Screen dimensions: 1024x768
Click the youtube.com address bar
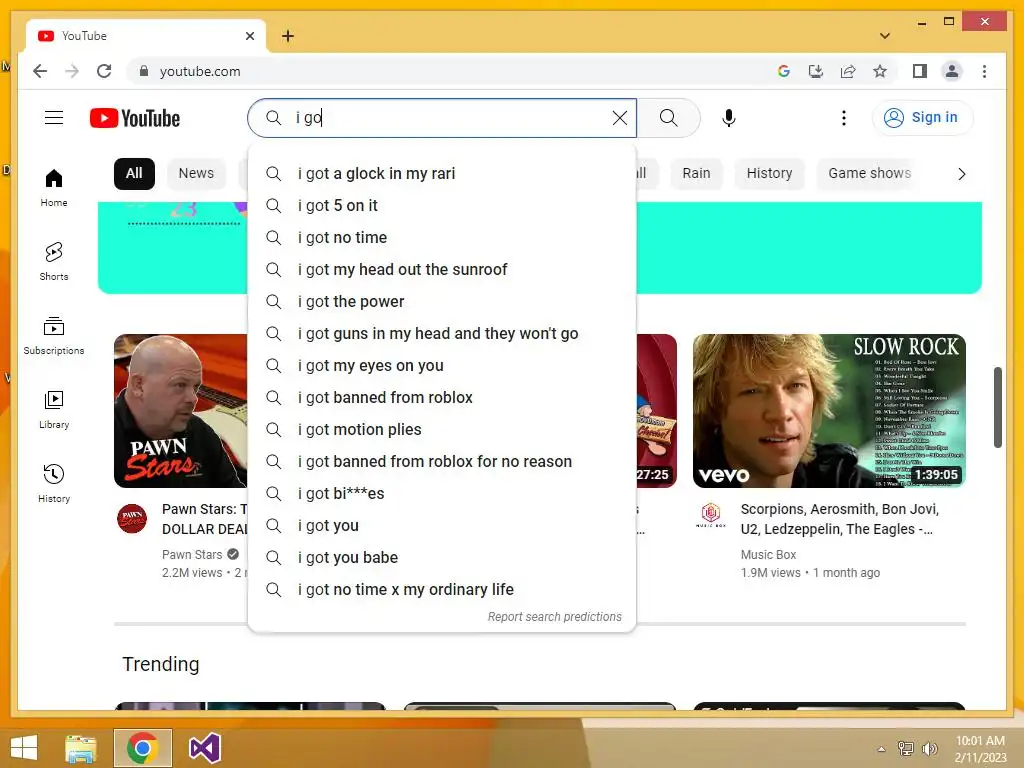[451, 71]
